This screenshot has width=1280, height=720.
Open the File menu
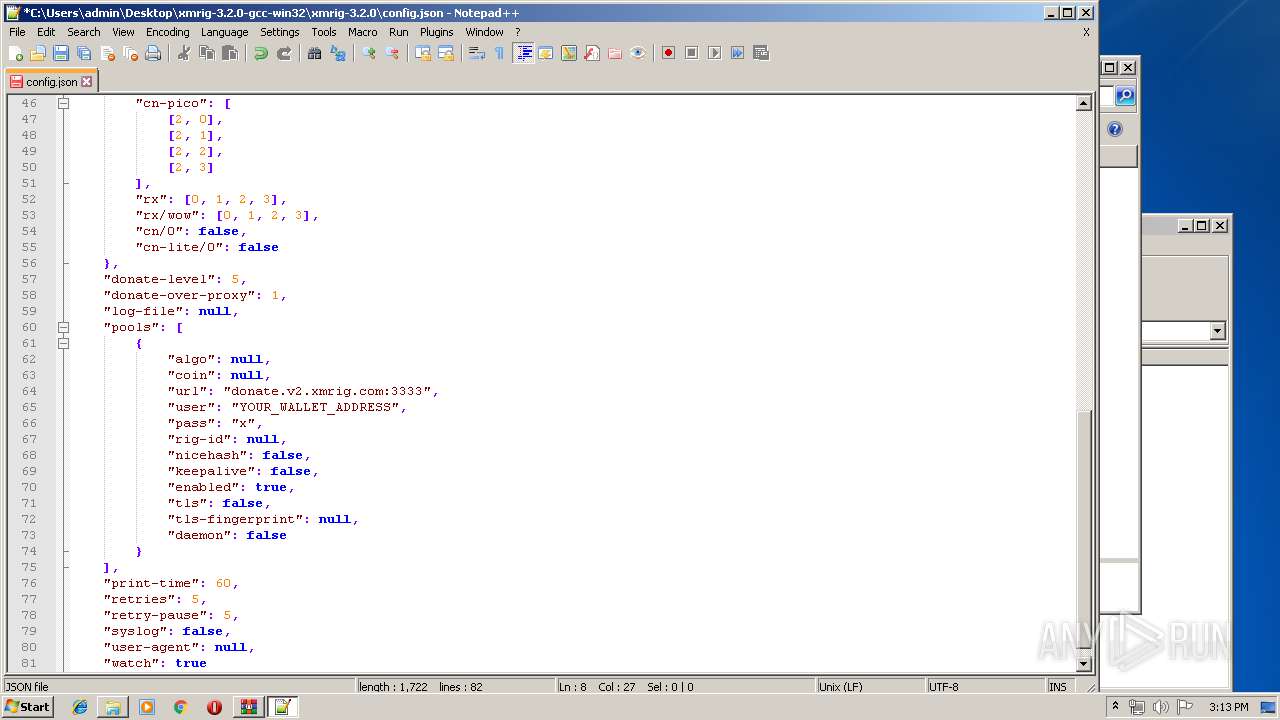pyautogui.click(x=17, y=32)
